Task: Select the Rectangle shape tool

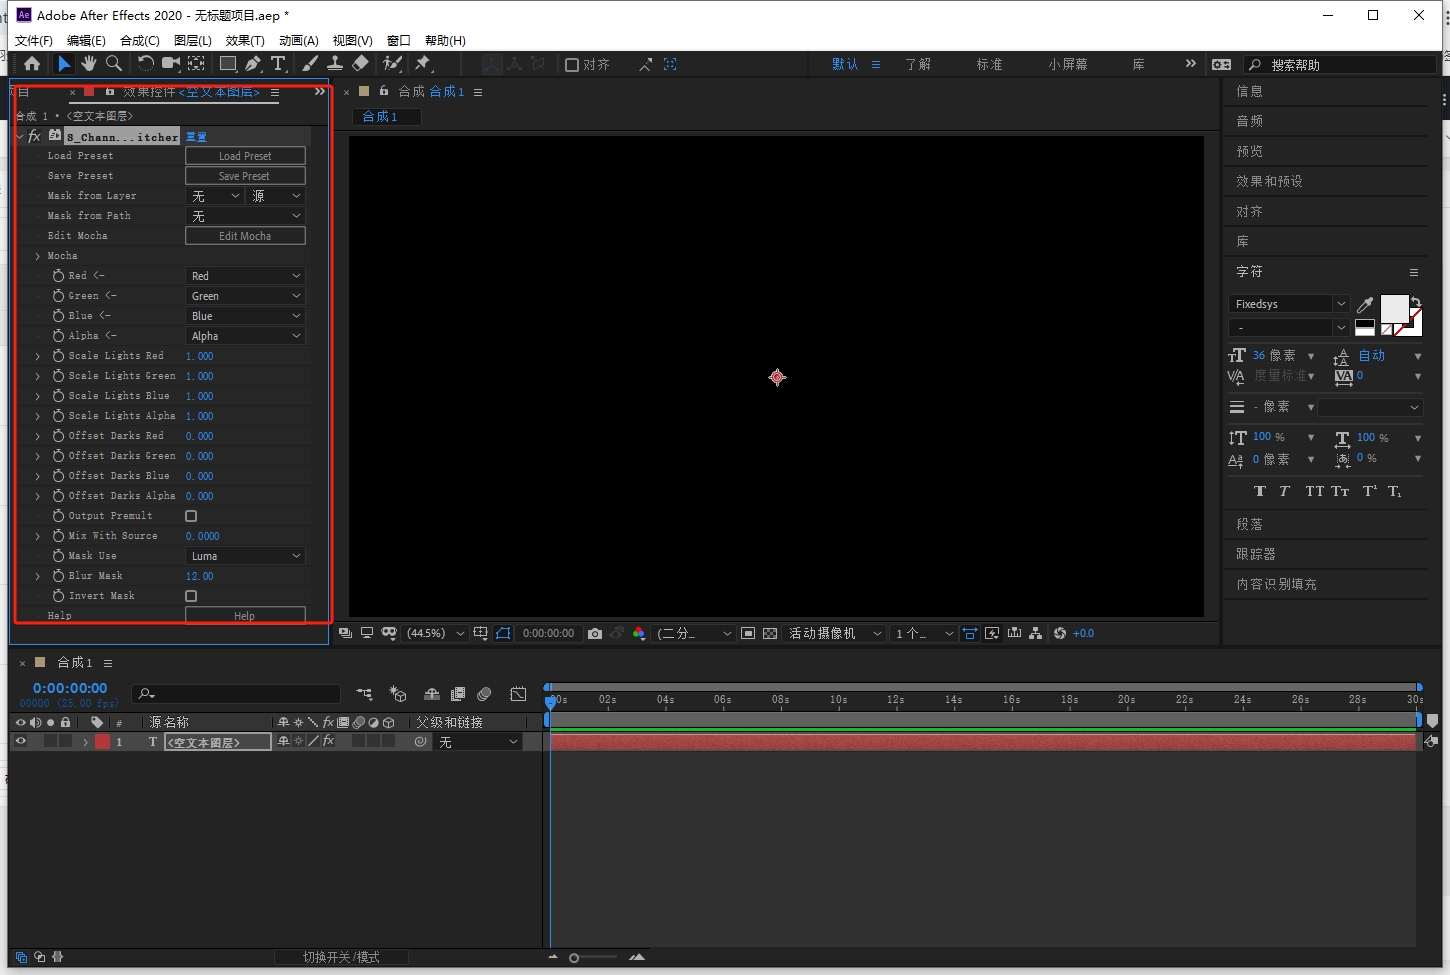Action: coord(228,64)
